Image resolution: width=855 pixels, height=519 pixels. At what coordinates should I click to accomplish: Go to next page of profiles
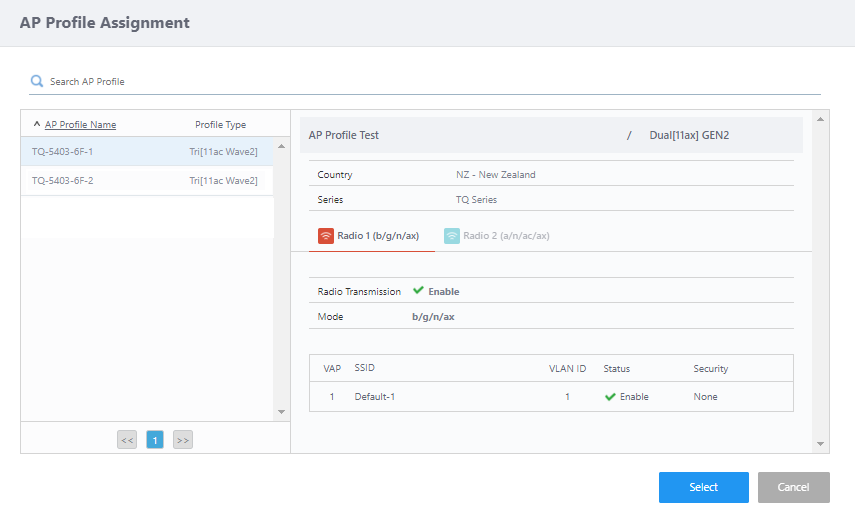pyautogui.click(x=182, y=439)
